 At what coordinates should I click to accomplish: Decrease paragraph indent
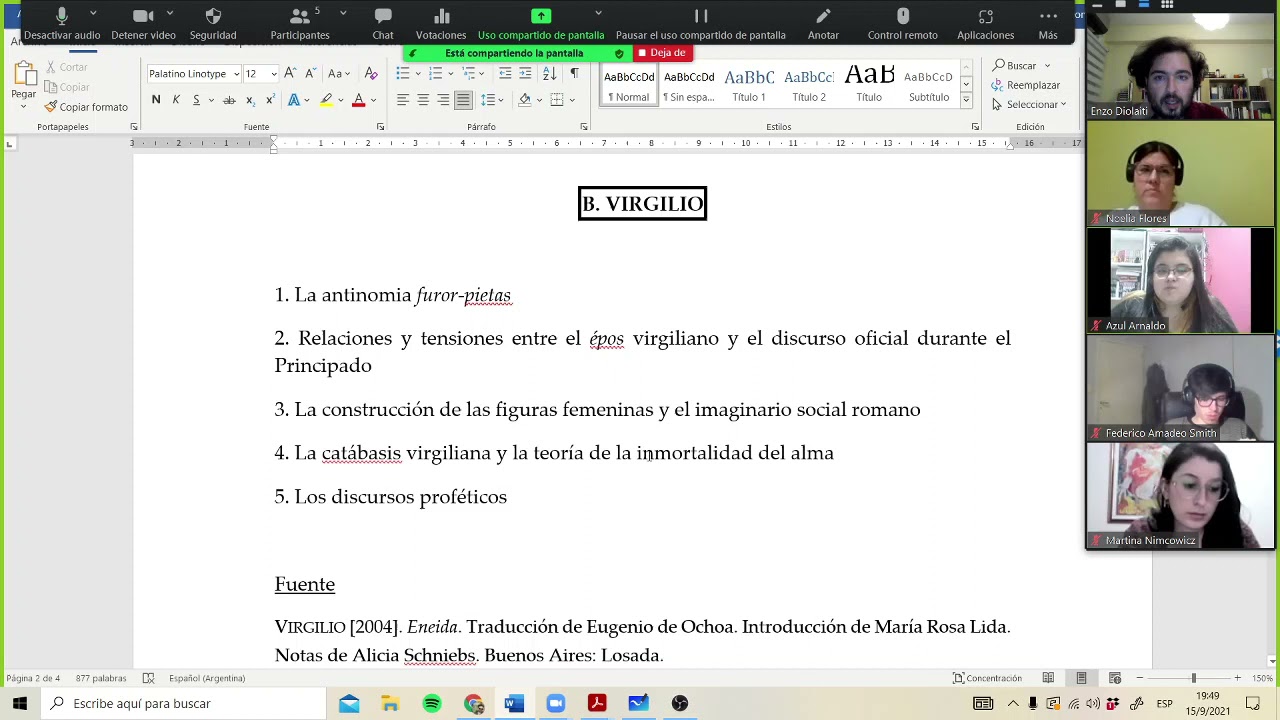pos(505,73)
